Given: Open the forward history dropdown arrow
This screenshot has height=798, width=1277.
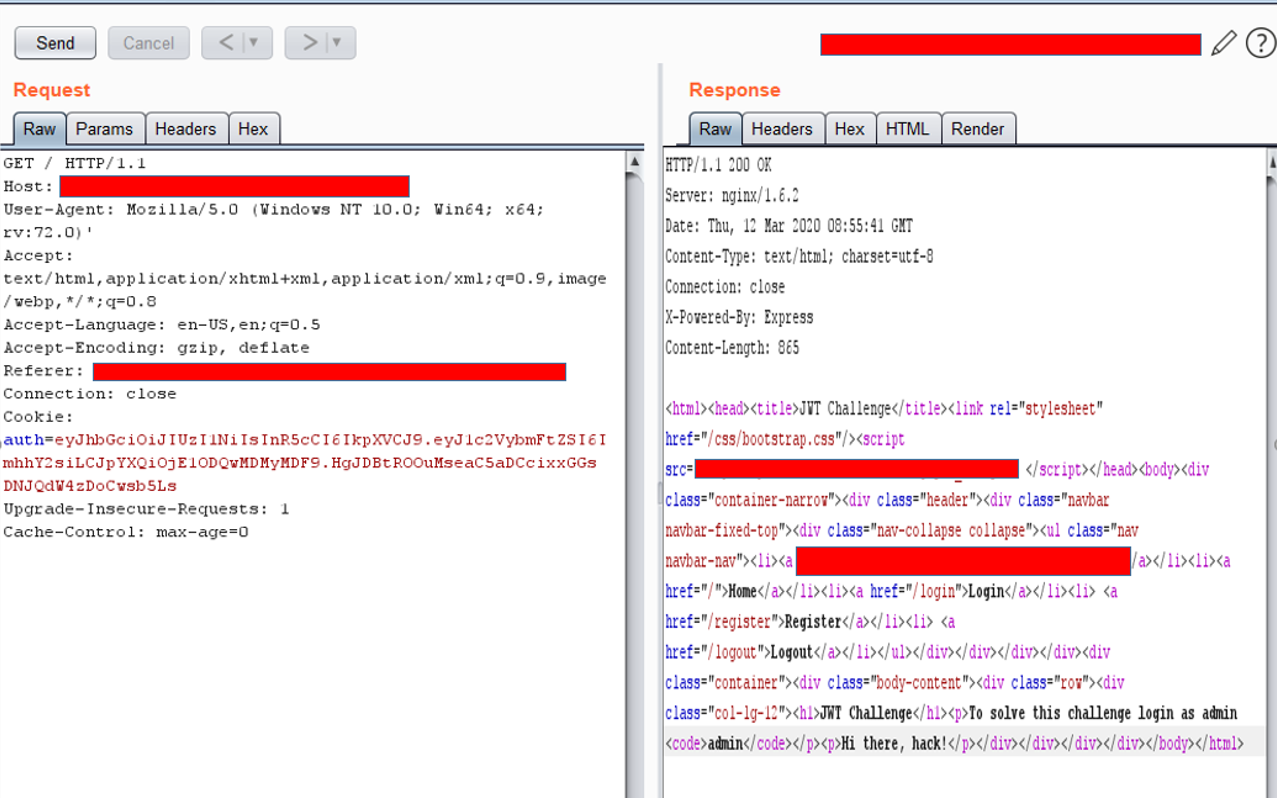Looking at the screenshot, I should (x=338, y=43).
